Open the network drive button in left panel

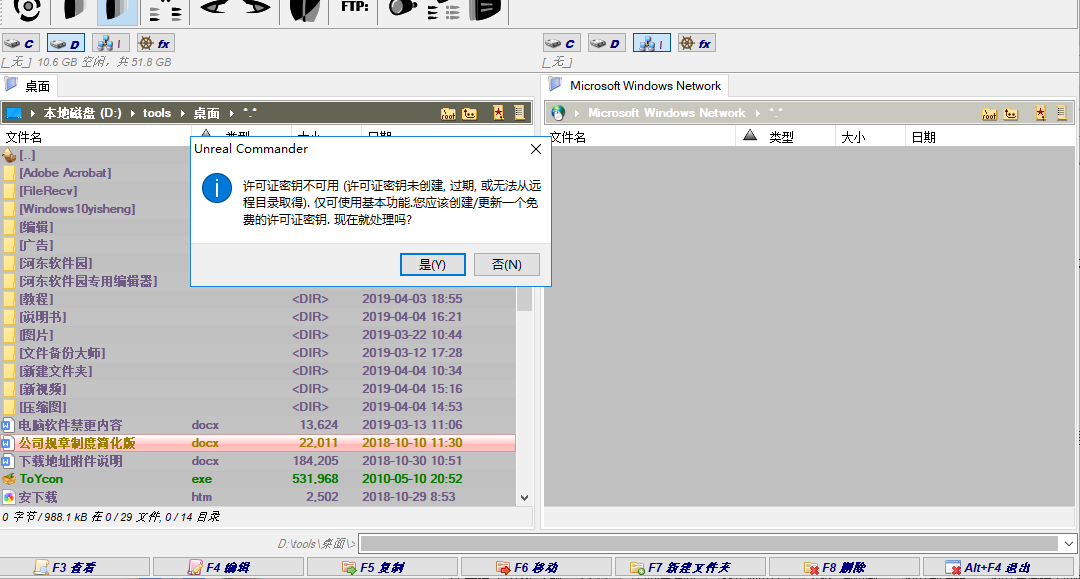(x=110, y=43)
